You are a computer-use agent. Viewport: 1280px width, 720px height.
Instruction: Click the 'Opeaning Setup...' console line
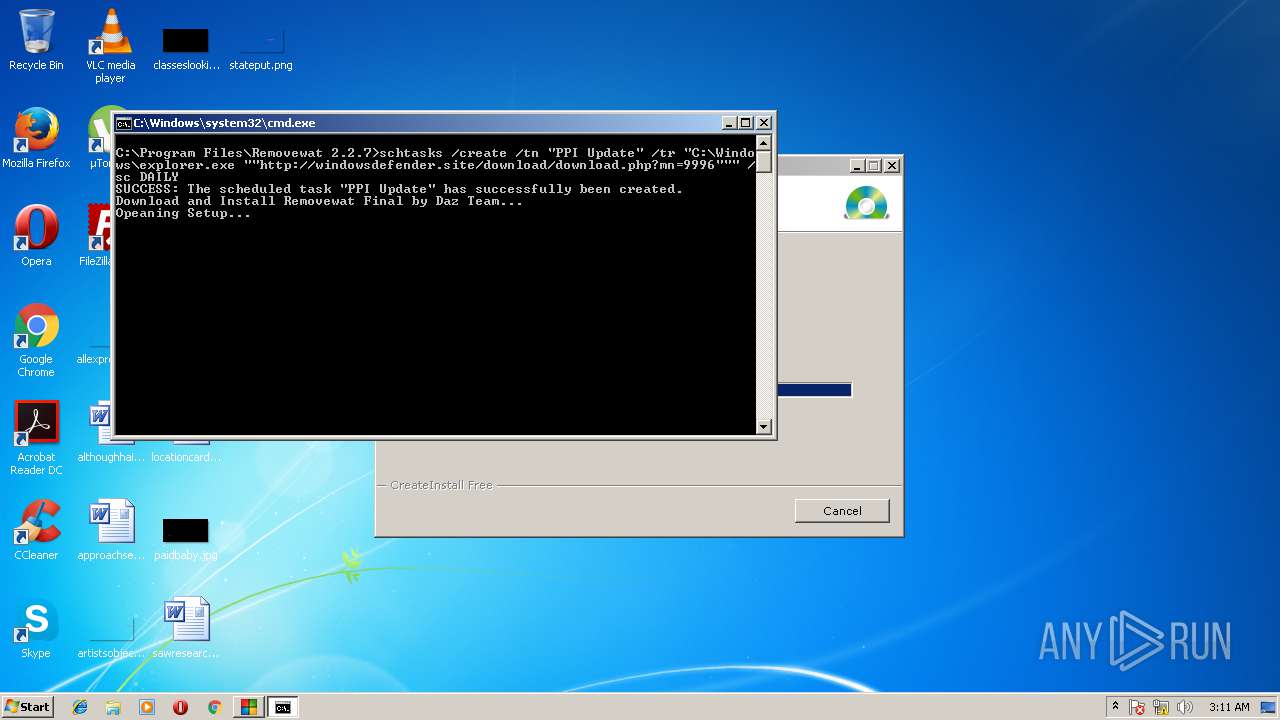[183, 214]
